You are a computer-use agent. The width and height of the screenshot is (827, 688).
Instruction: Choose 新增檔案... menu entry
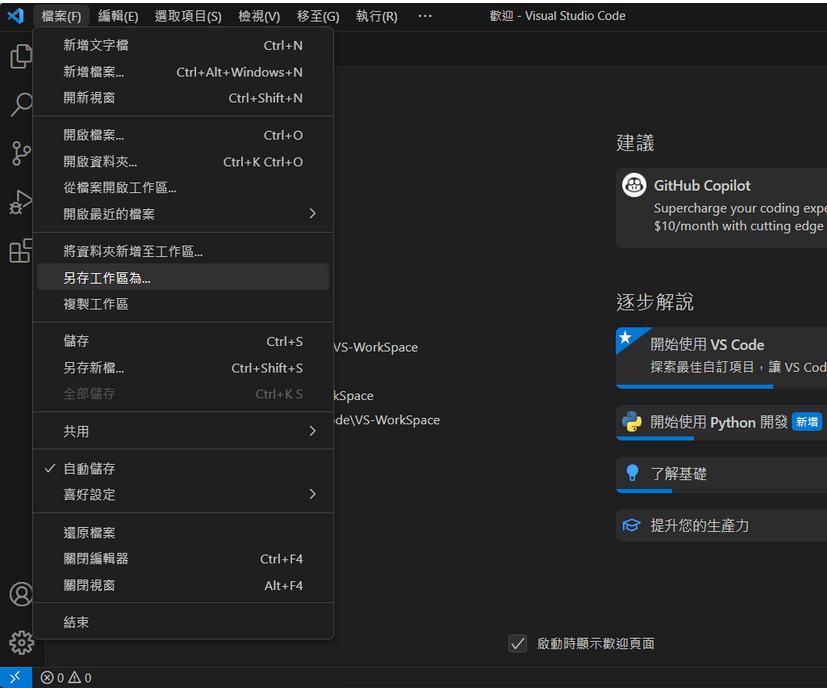(183, 72)
